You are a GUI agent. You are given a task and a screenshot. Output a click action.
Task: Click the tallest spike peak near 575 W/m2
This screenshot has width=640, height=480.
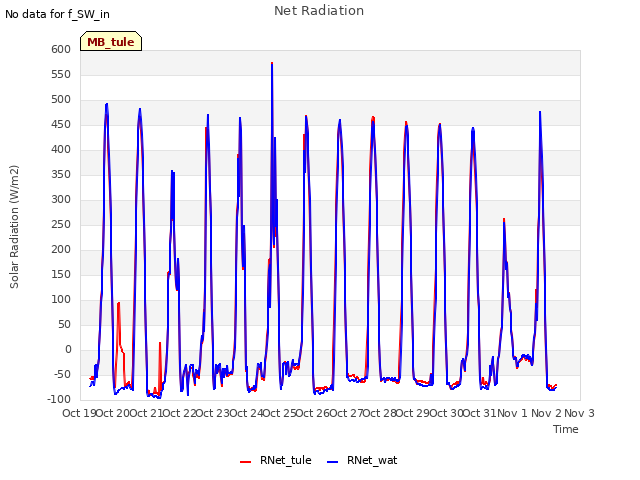[x=272, y=64]
